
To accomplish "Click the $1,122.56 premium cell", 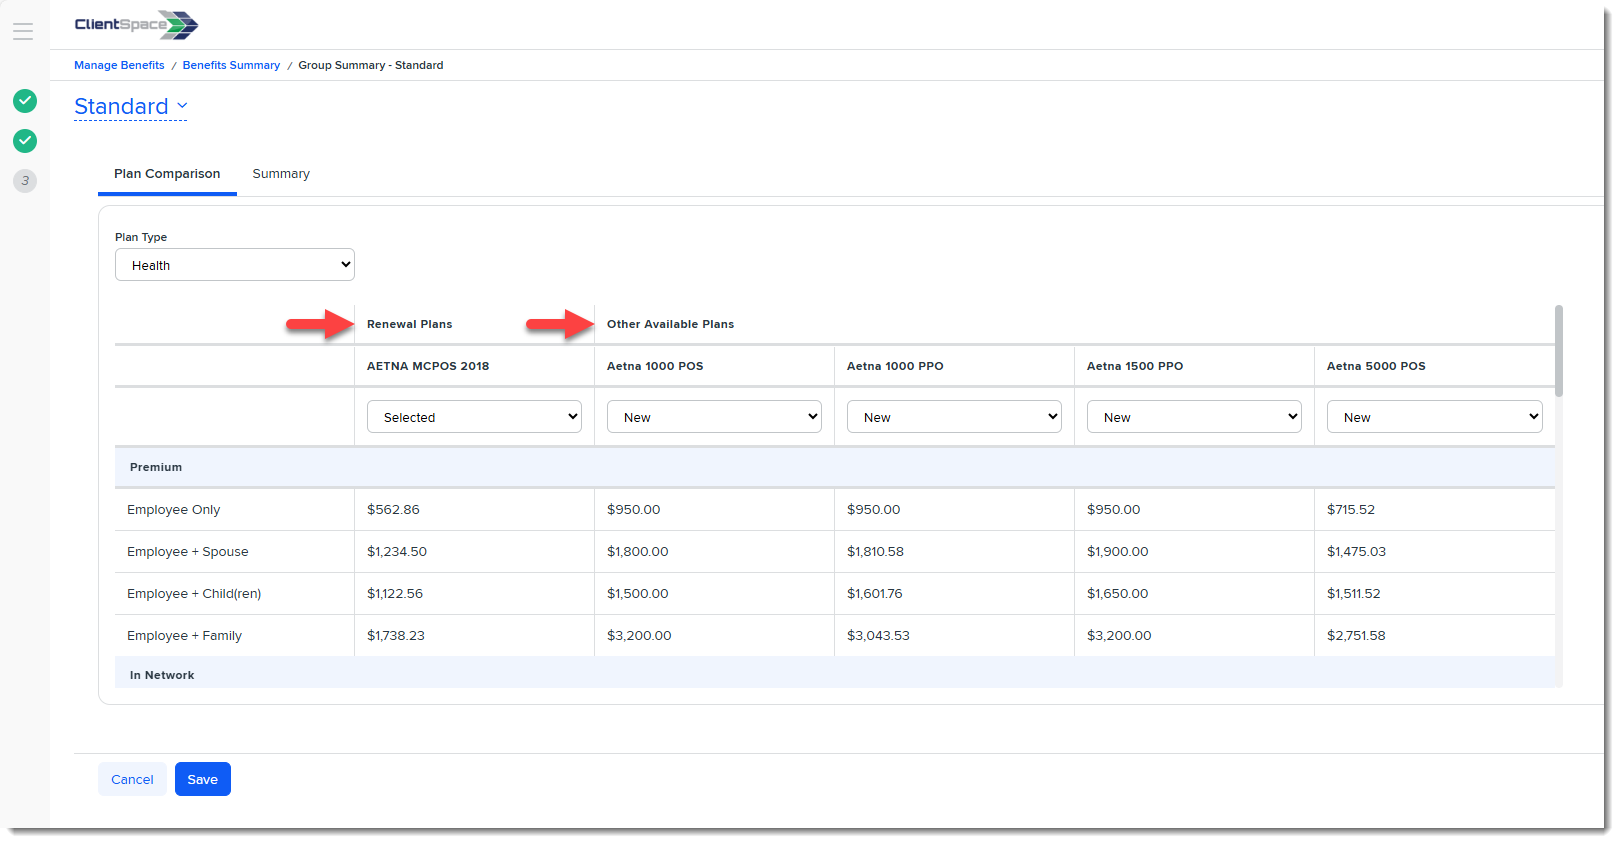I will pos(395,593).
